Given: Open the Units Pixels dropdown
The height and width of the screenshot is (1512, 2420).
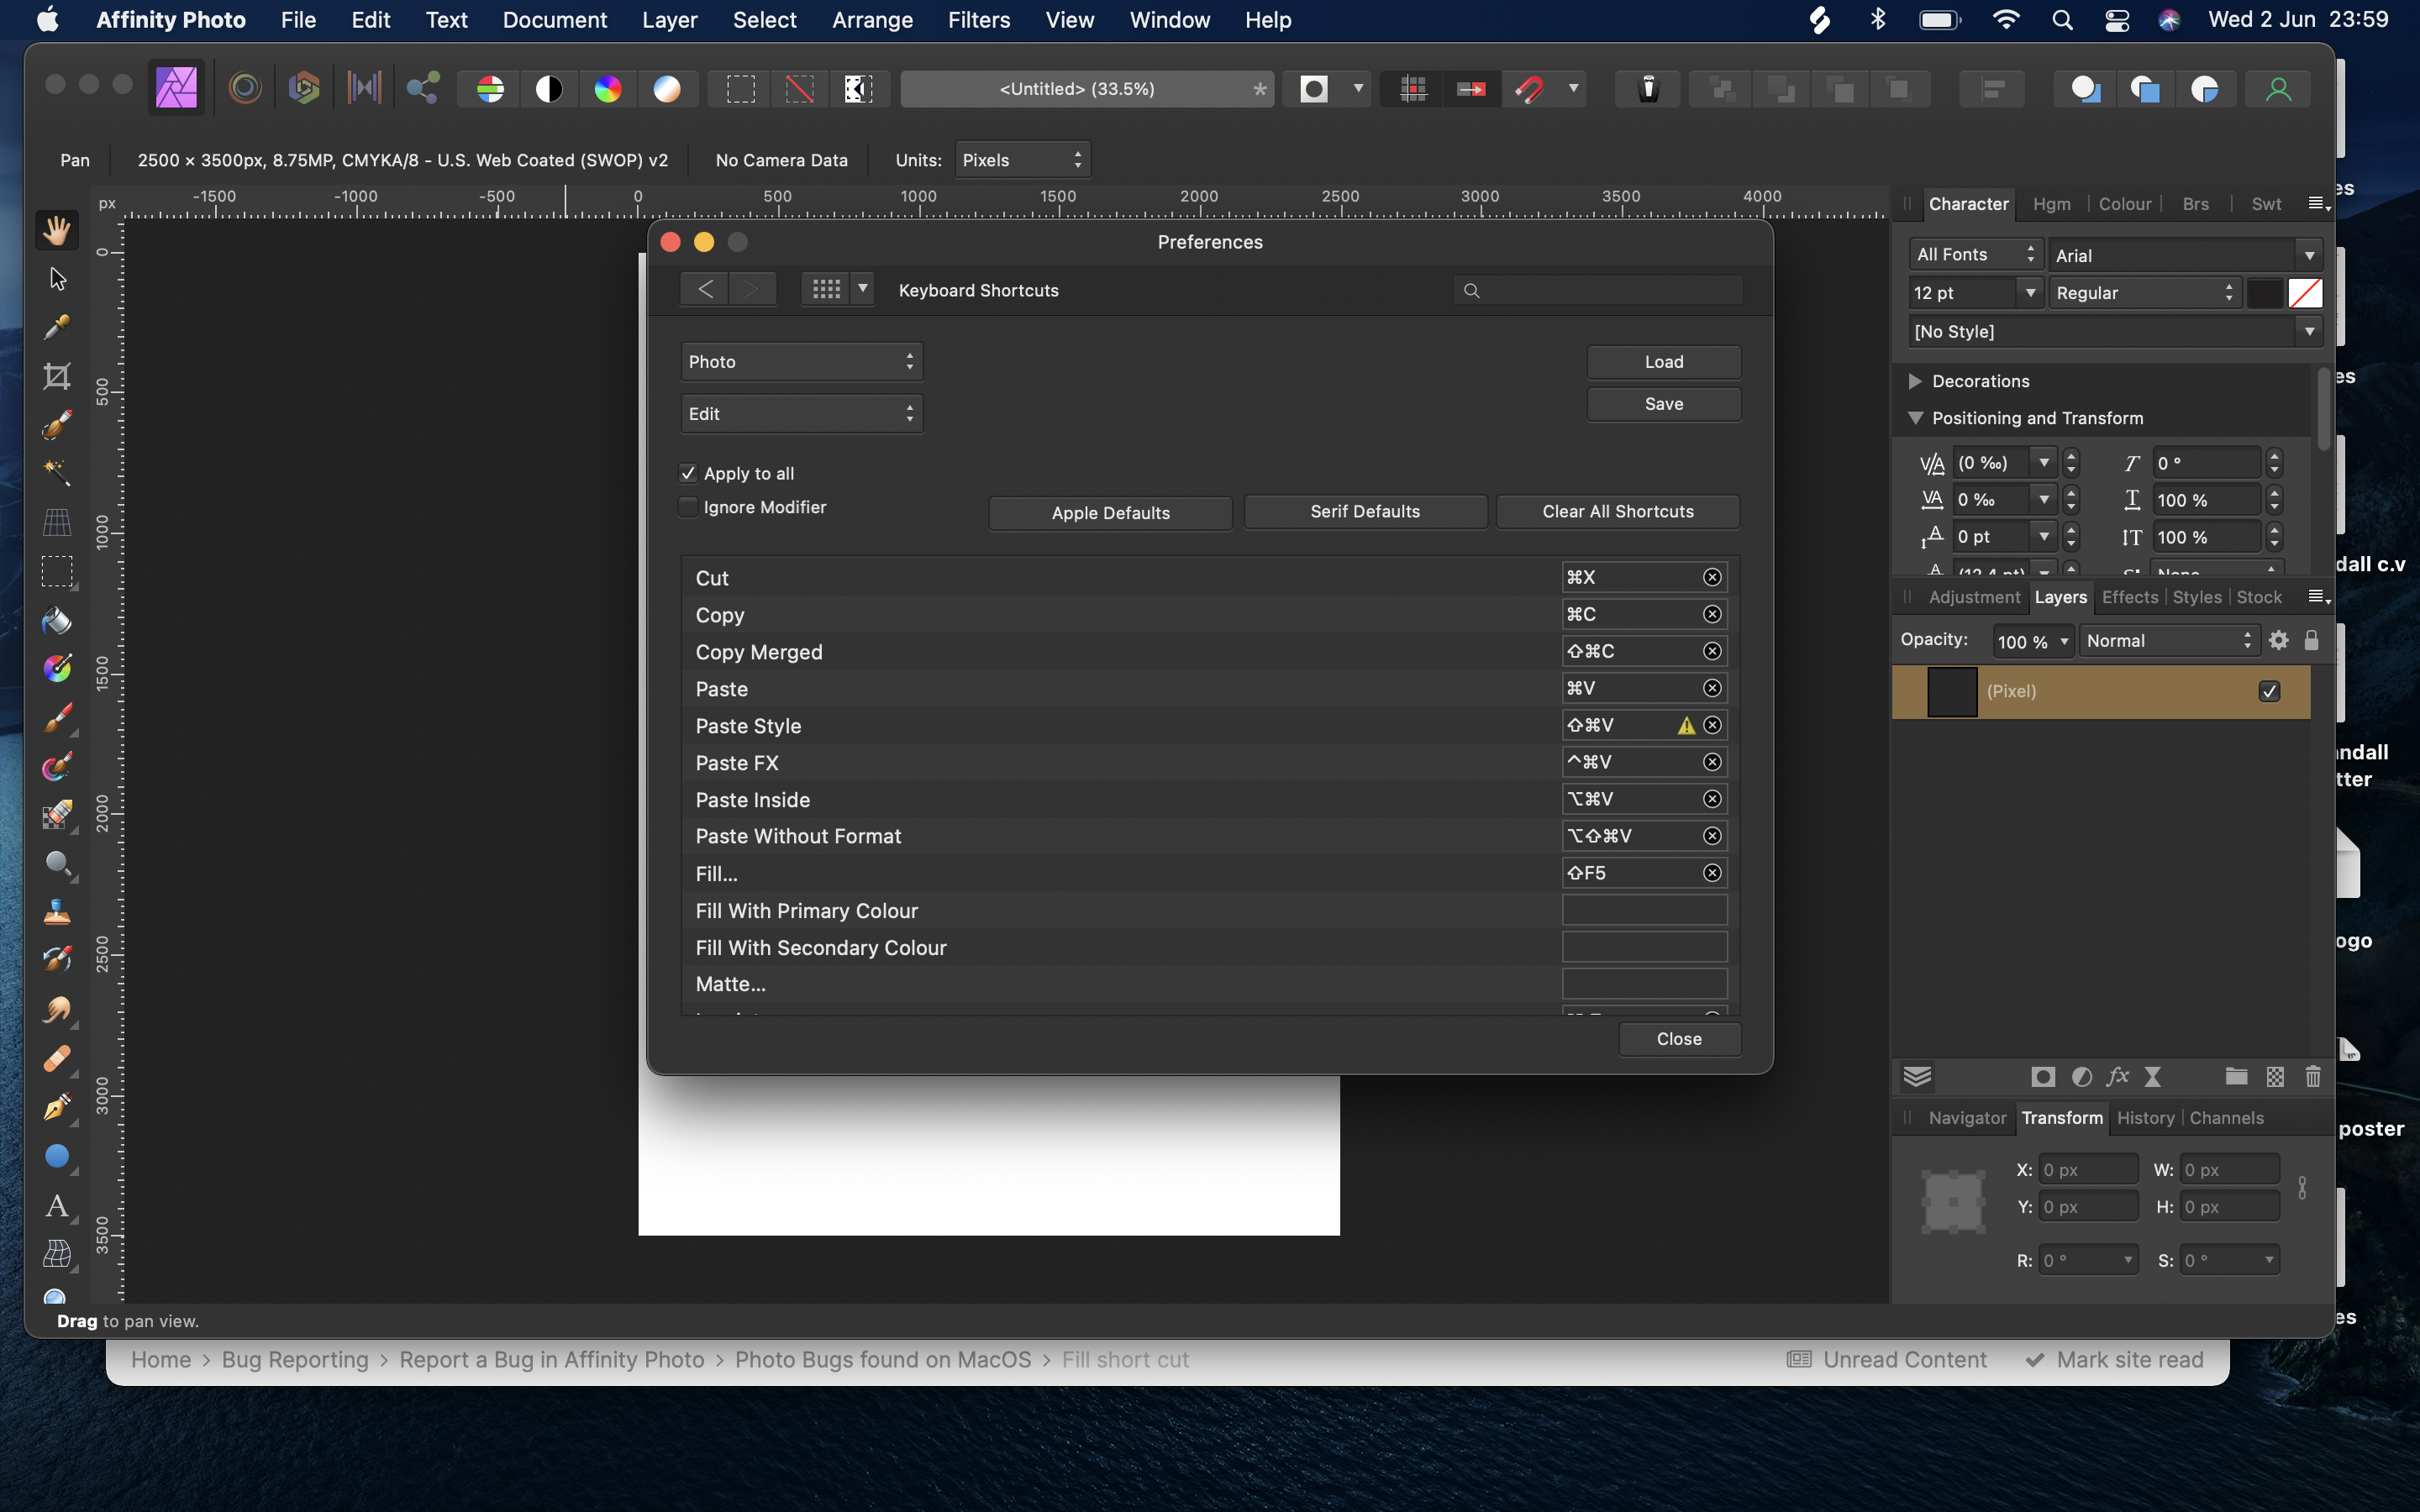Looking at the screenshot, I should pos(1022,160).
